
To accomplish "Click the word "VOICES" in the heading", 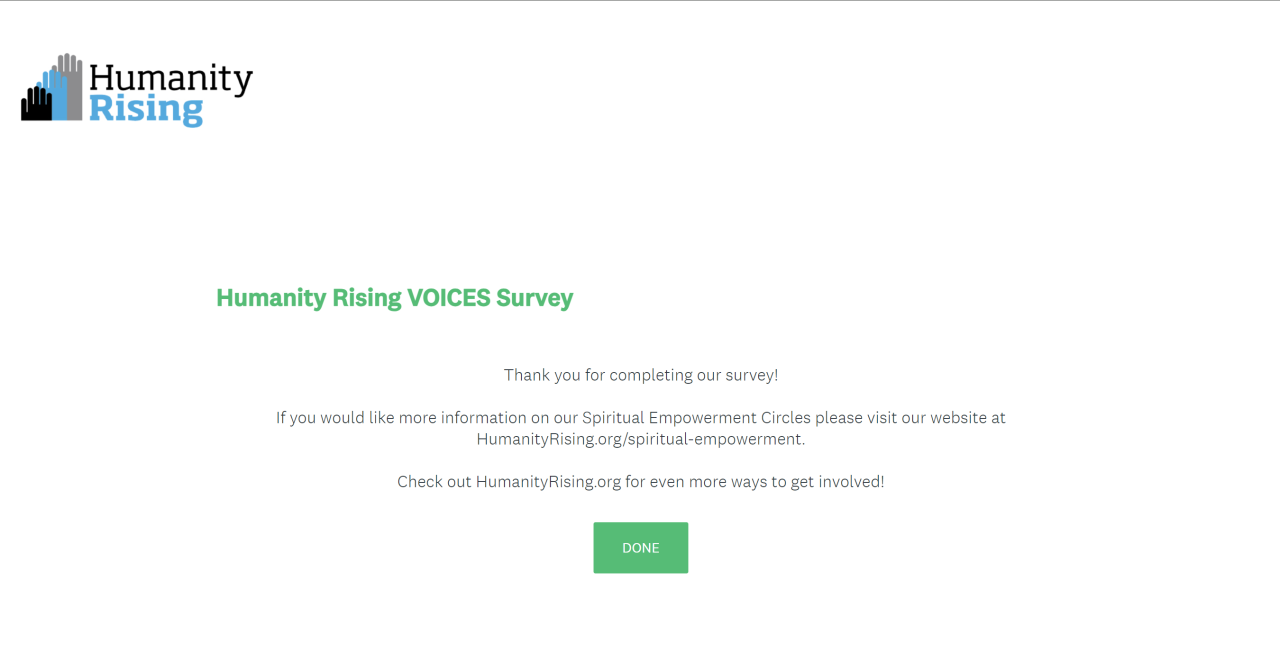I will pos(447,298).
